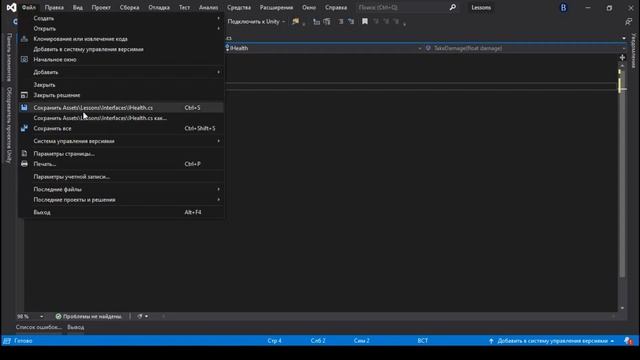The height and width of the screenshot is (360, 640).
Task: Open the Создать submenu
Action: tap(120, 18)
